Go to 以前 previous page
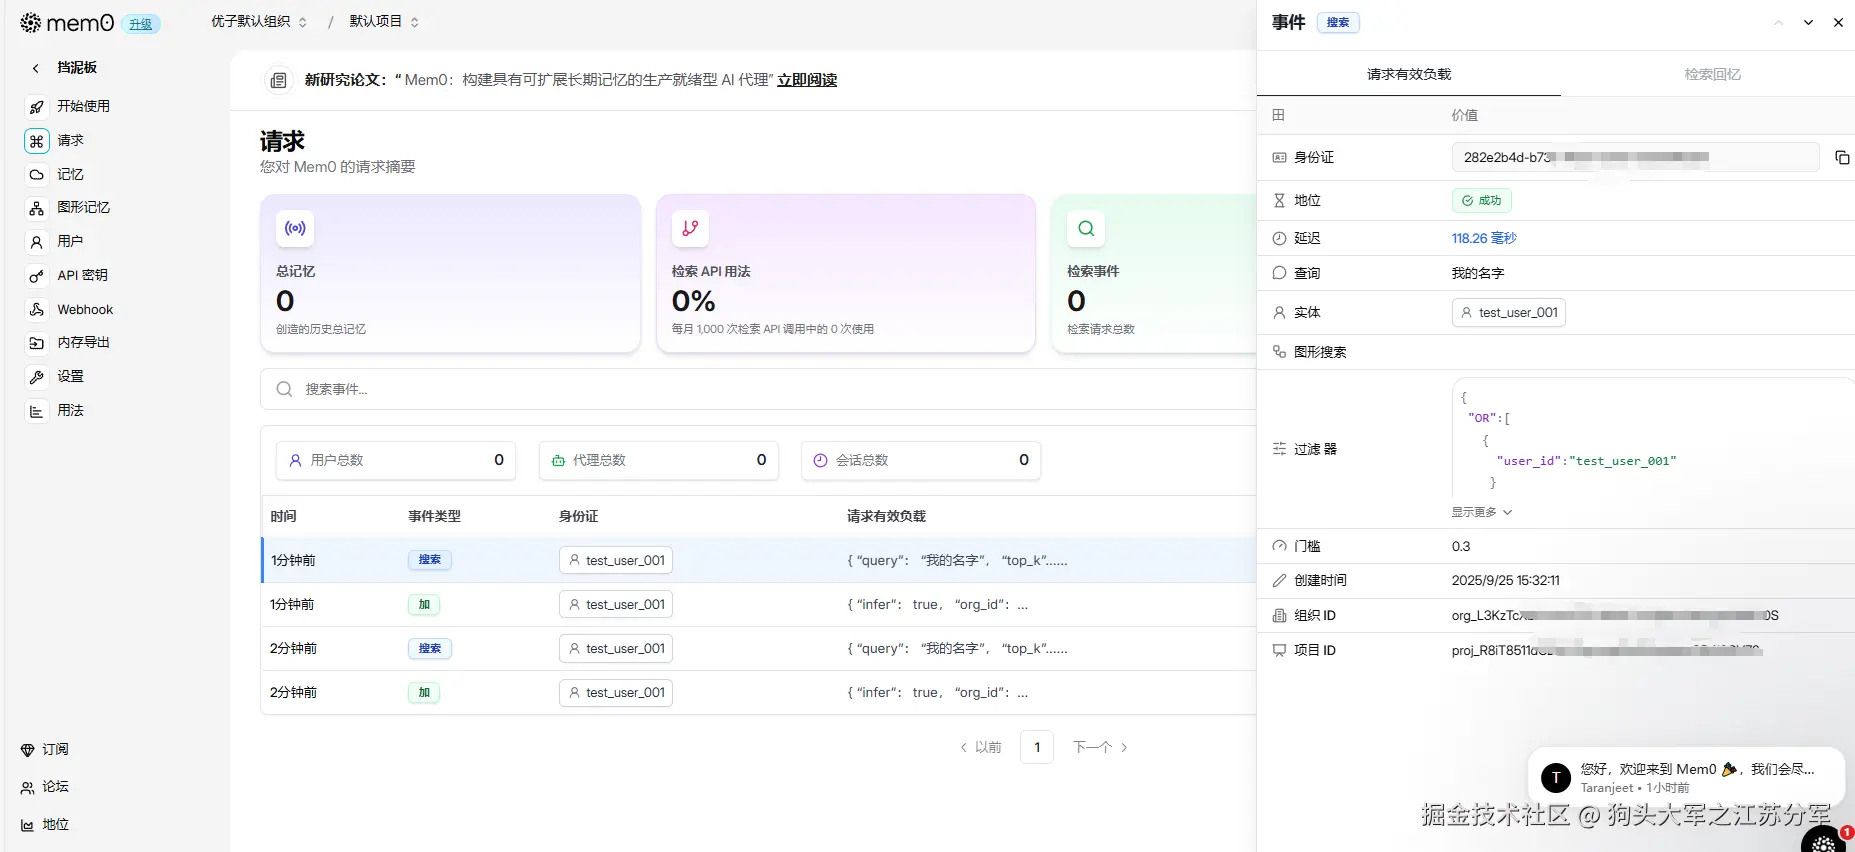The width and height of the screenshot is (1855, 852). pyautogui.click(x=981, y=747)
